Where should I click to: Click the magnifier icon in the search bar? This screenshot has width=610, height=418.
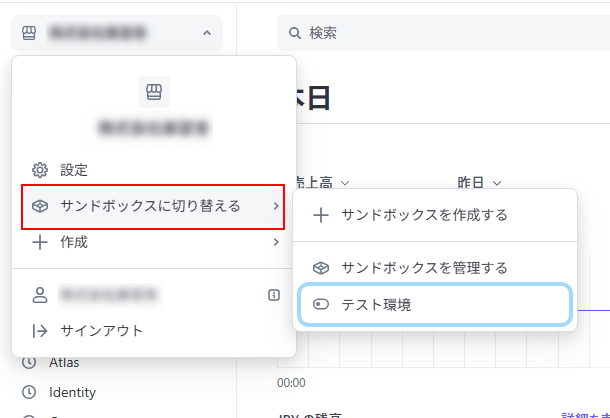[x=295, y=33]
